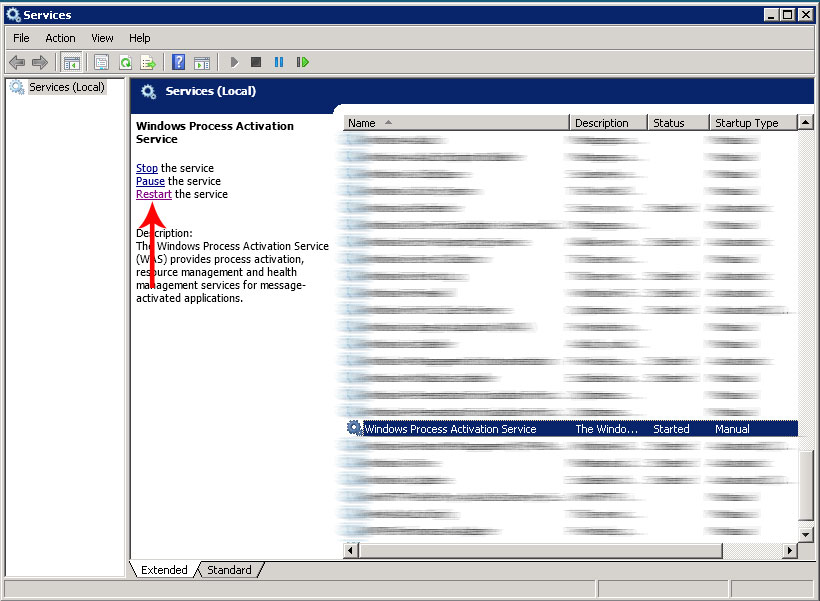The height and width of the screenshot is (601, 820).
Task: Click the Pause Service toolbar icon
Action: [x=279, y=62]
